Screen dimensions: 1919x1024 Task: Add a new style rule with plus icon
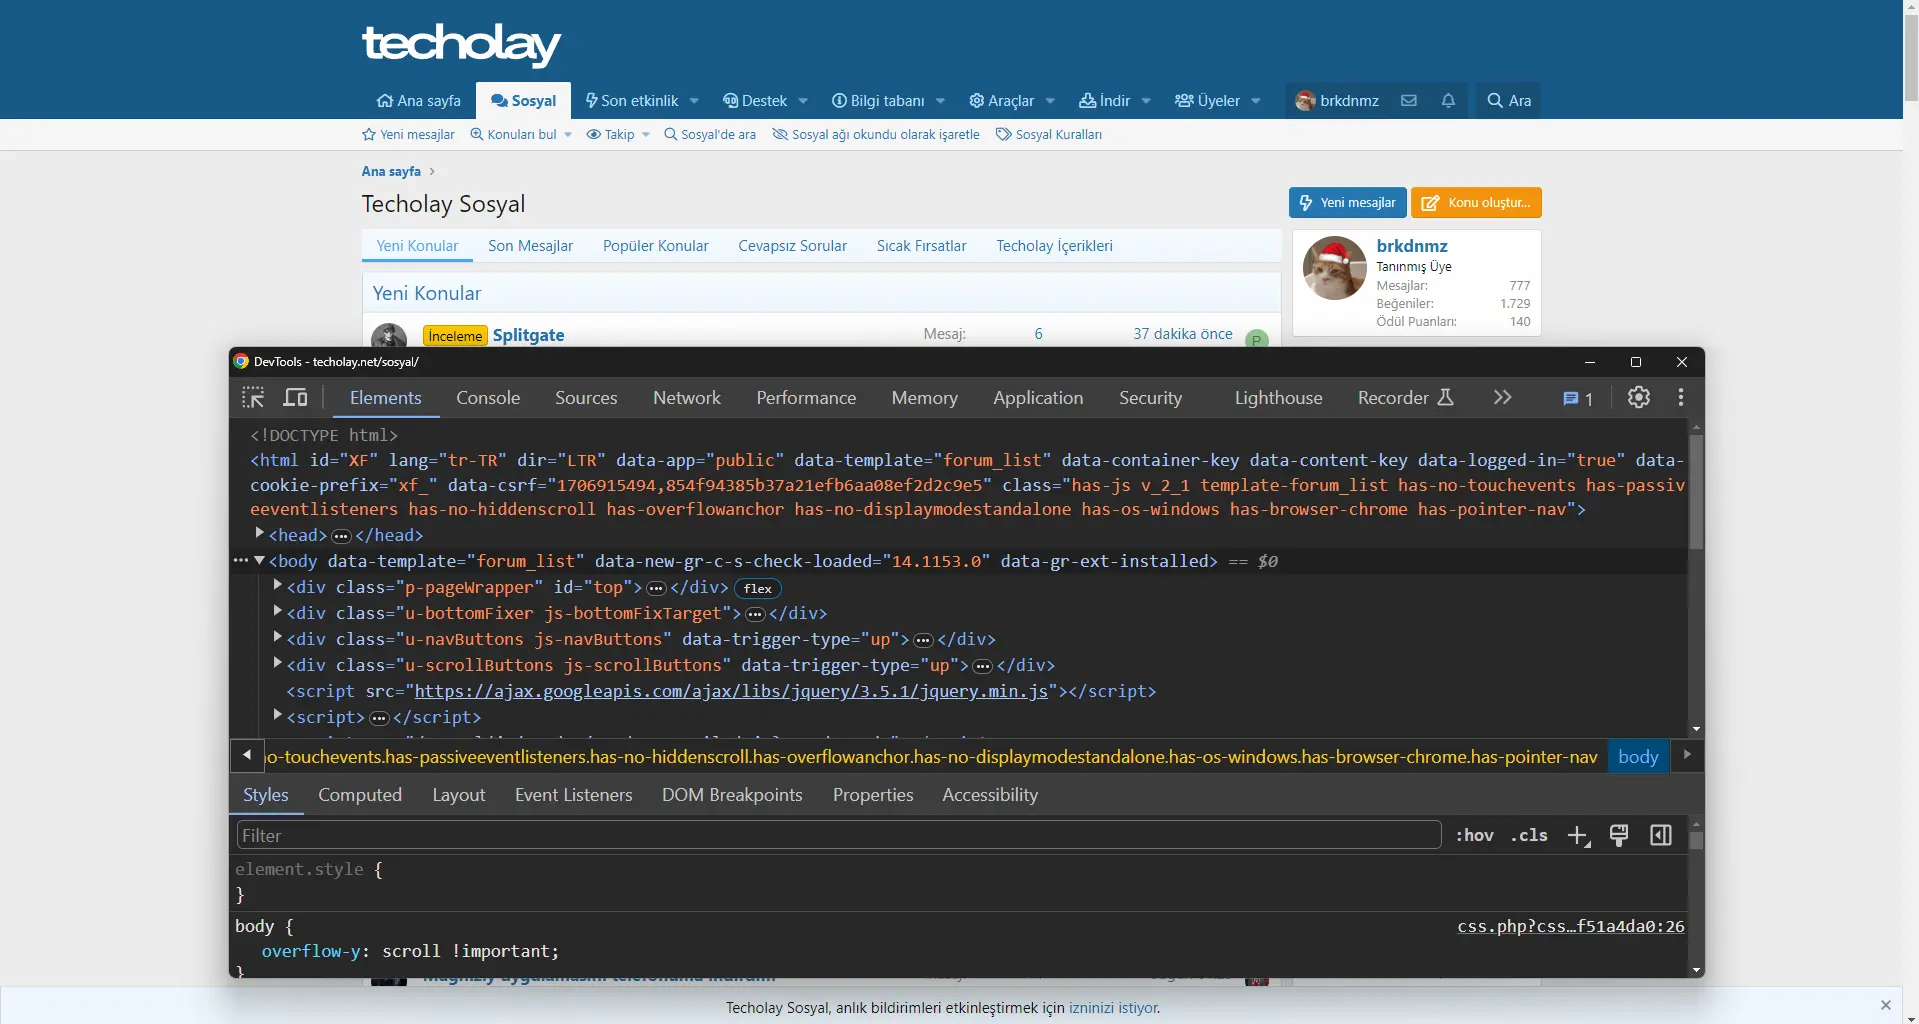pyautogui.click(x=1579, y=836)
